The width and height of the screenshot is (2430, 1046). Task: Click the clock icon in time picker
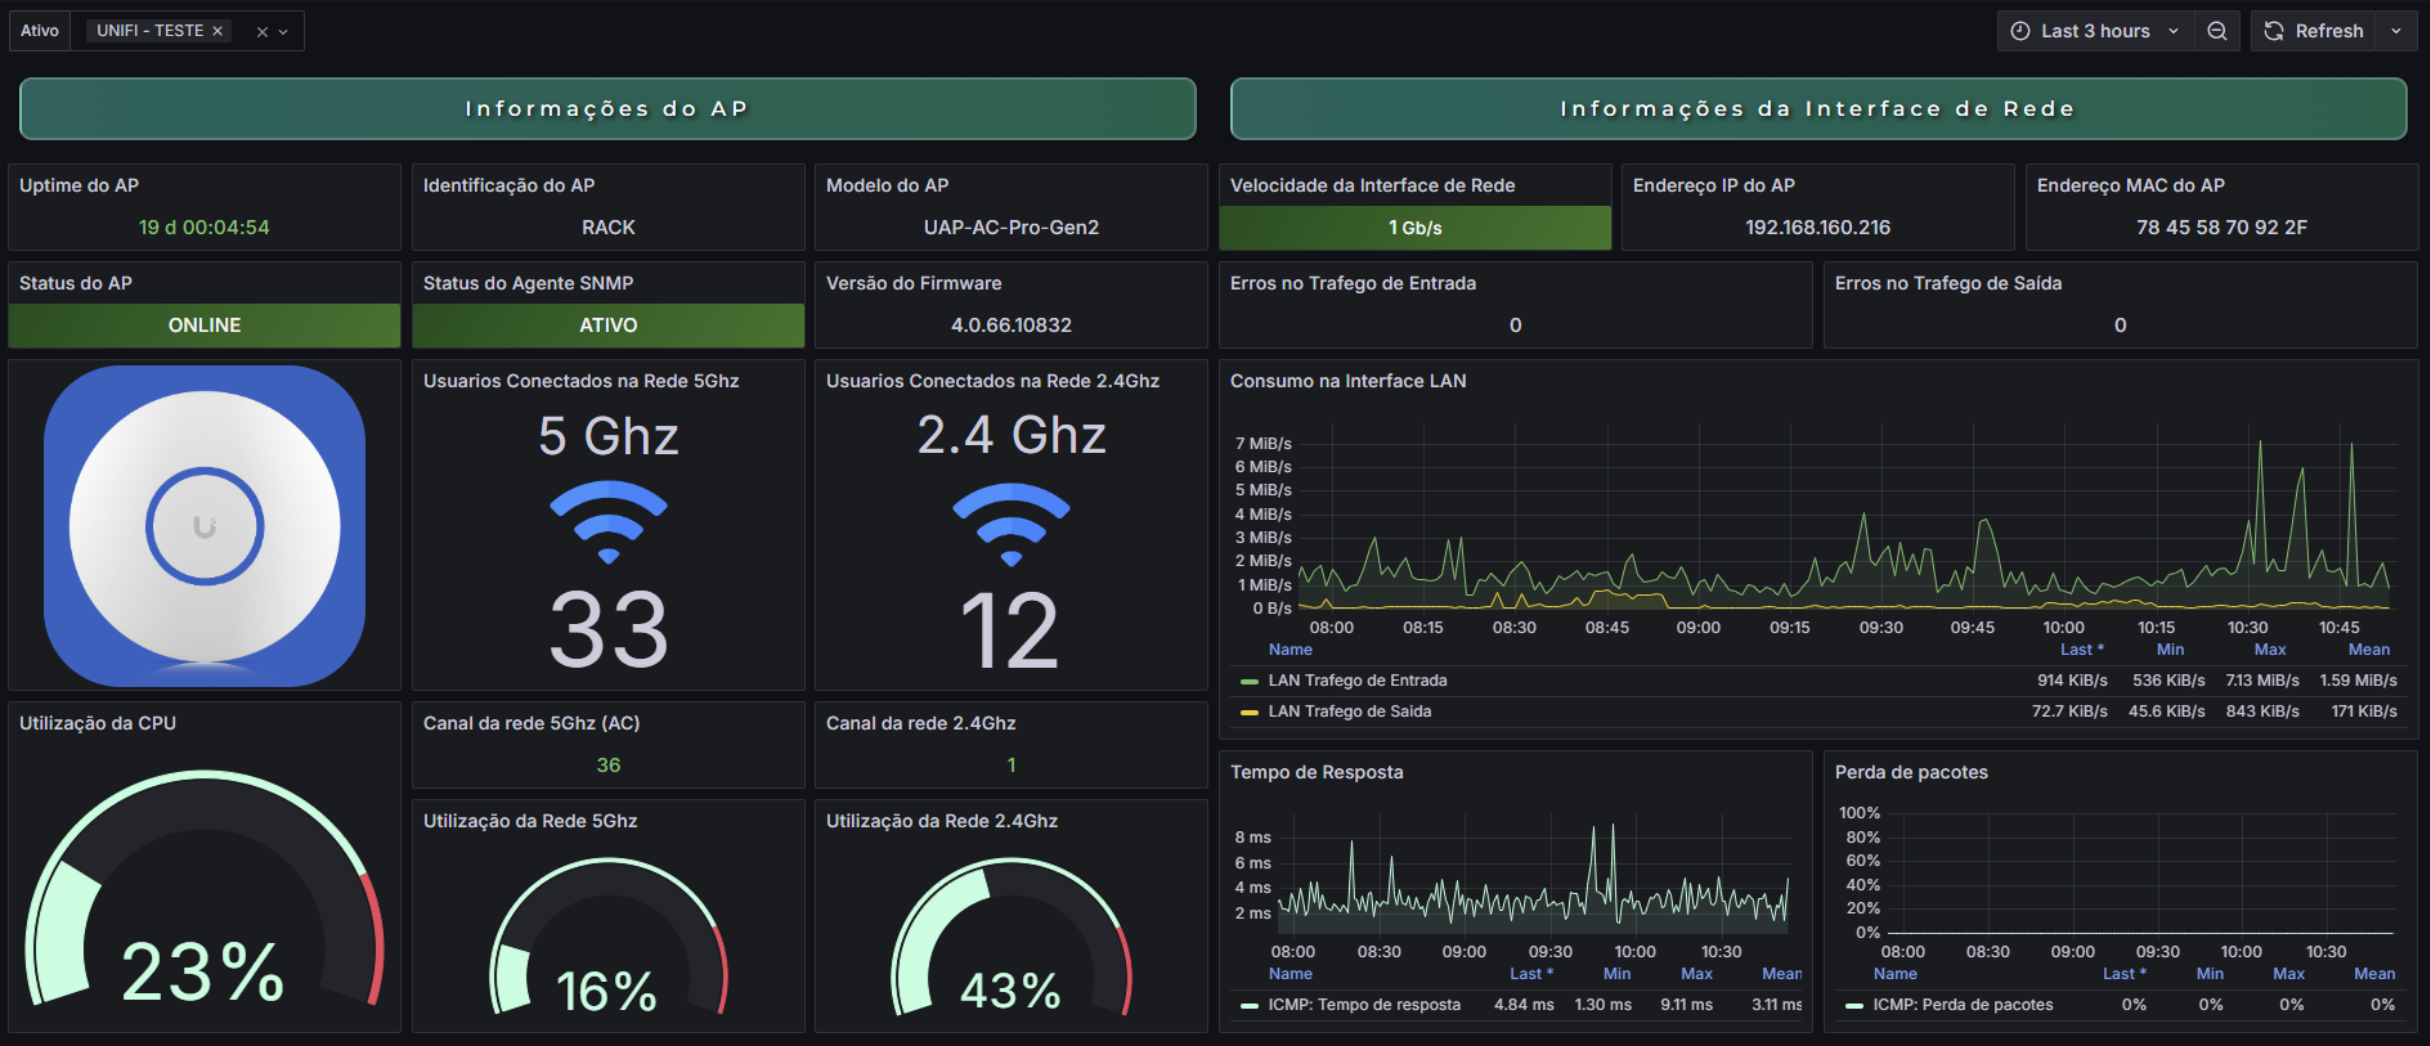click(2020, 31)
